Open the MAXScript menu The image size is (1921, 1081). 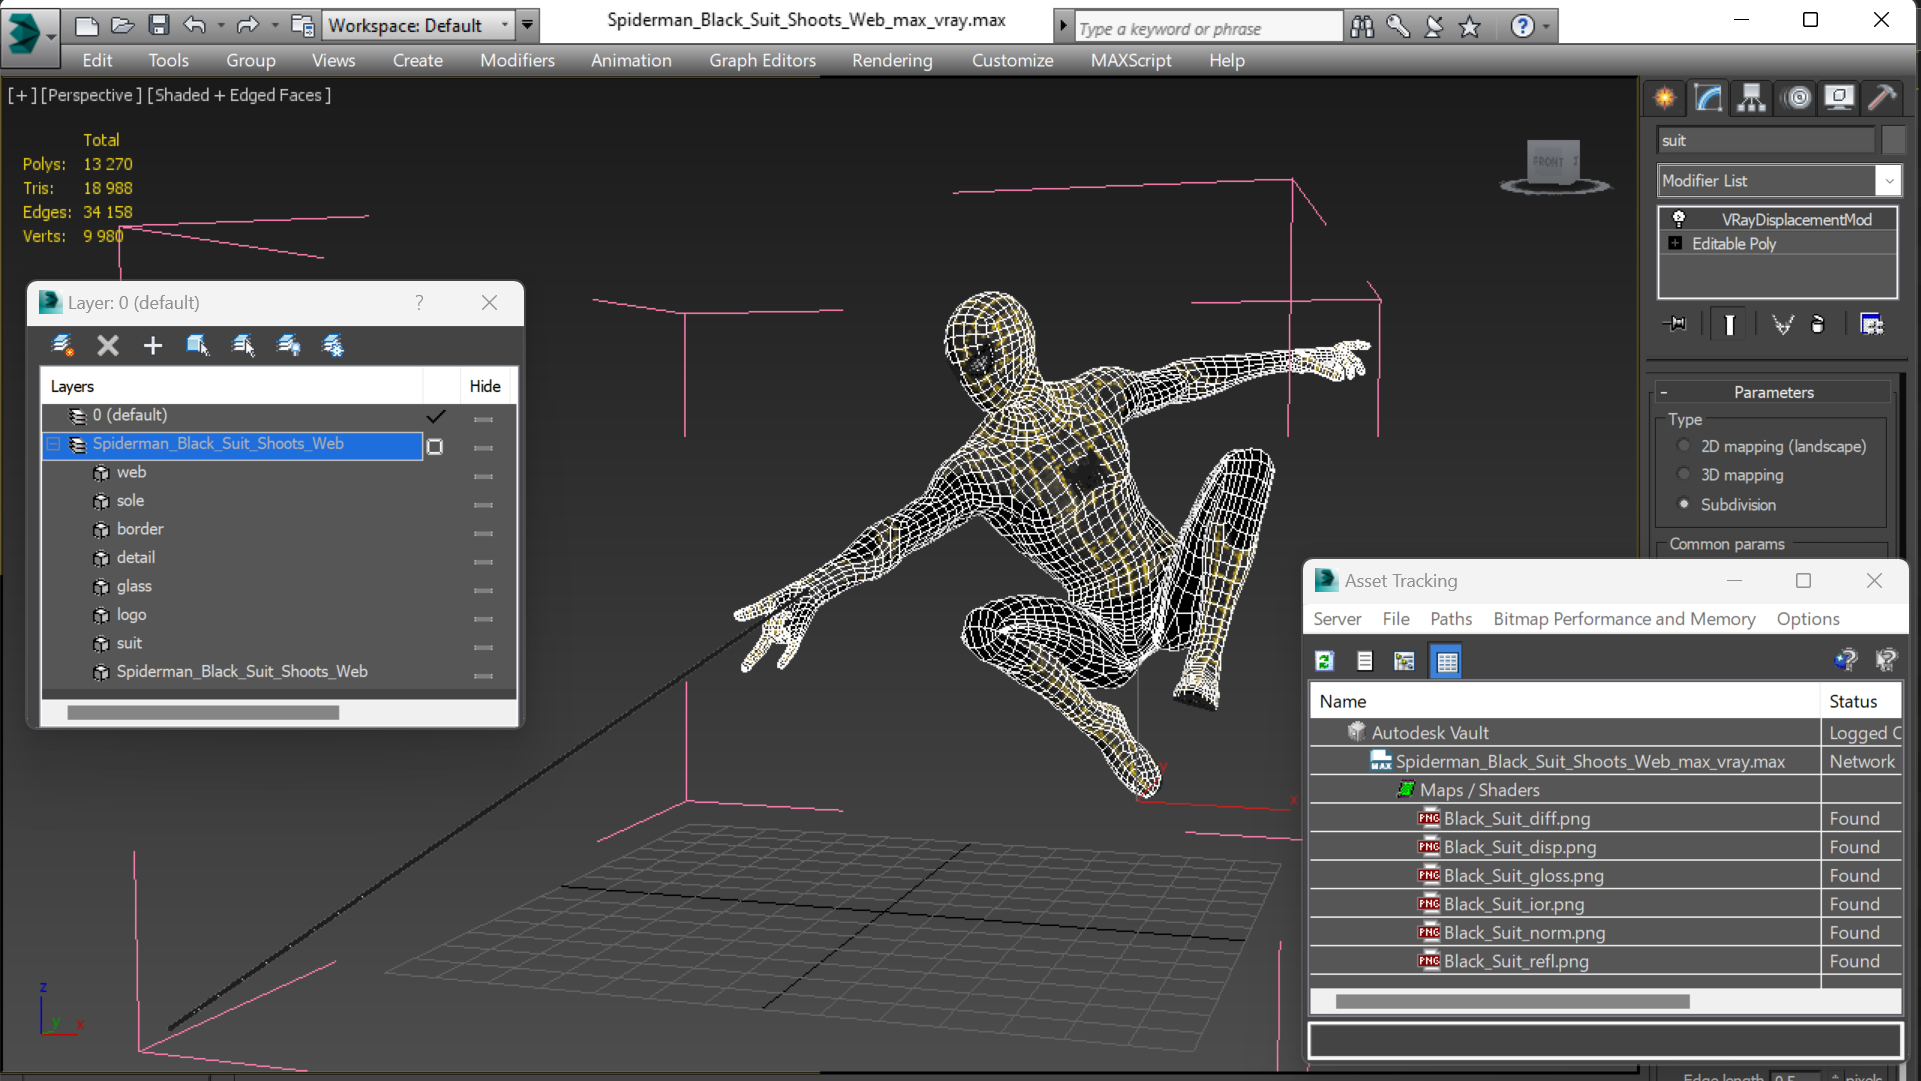coord(1131,60)
